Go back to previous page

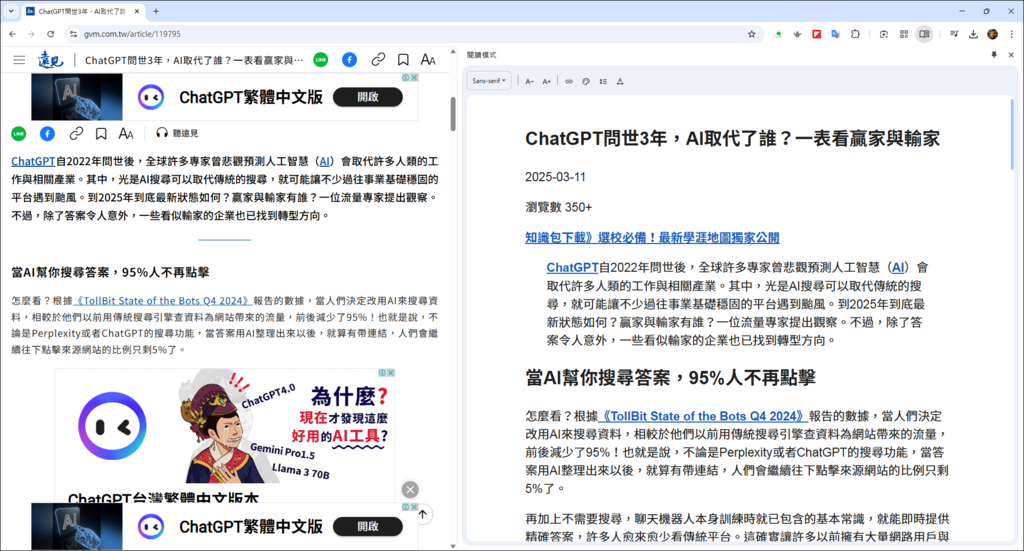12,34
